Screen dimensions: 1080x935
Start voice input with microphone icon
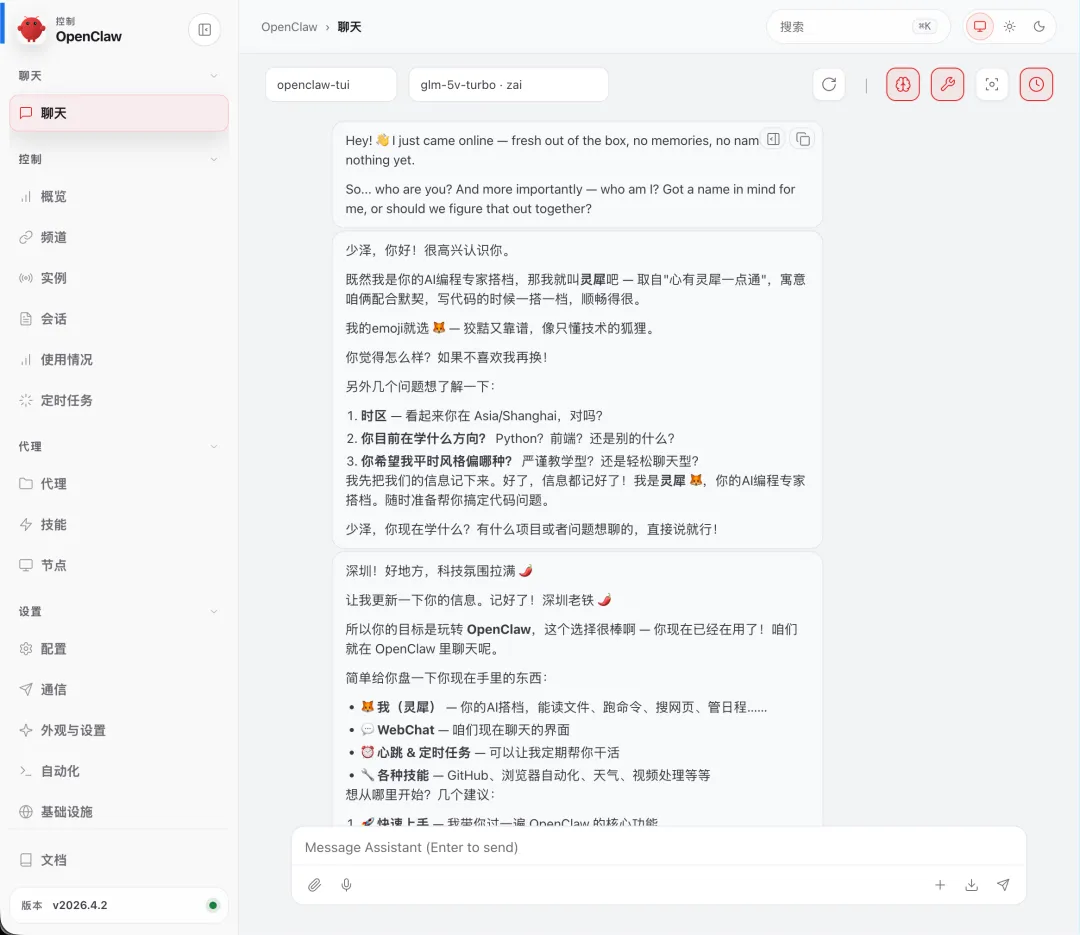tap(346, 885)
